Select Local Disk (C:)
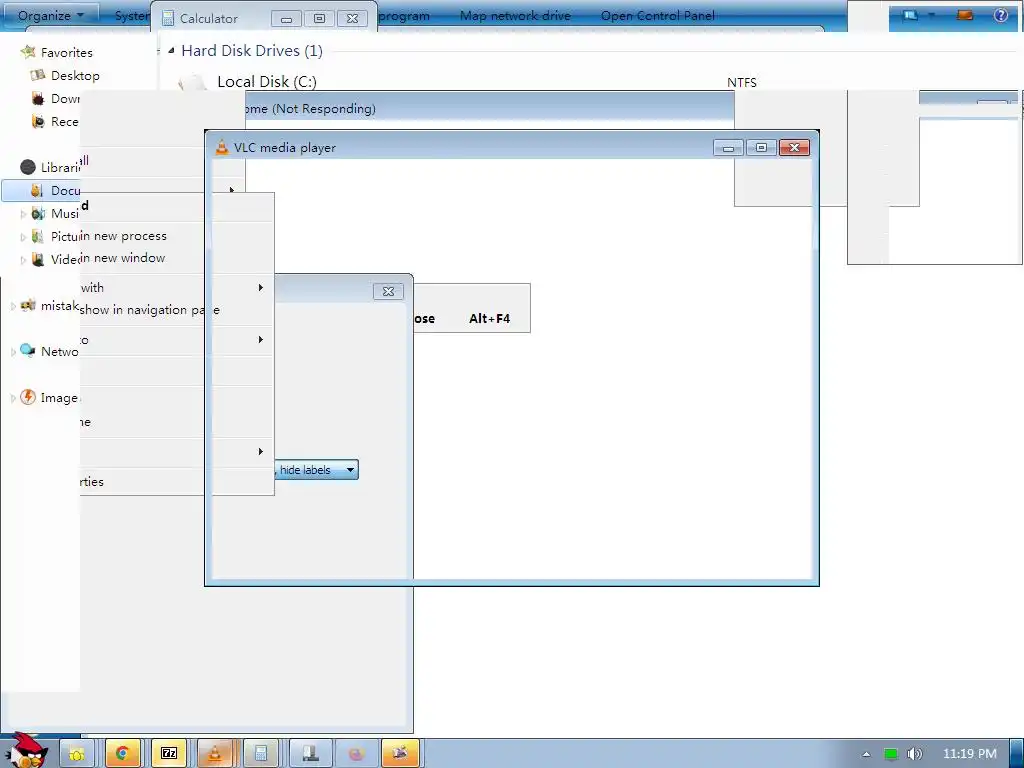Image resolution: width=1024 pixels, height=768 pixels. point(266,82)
